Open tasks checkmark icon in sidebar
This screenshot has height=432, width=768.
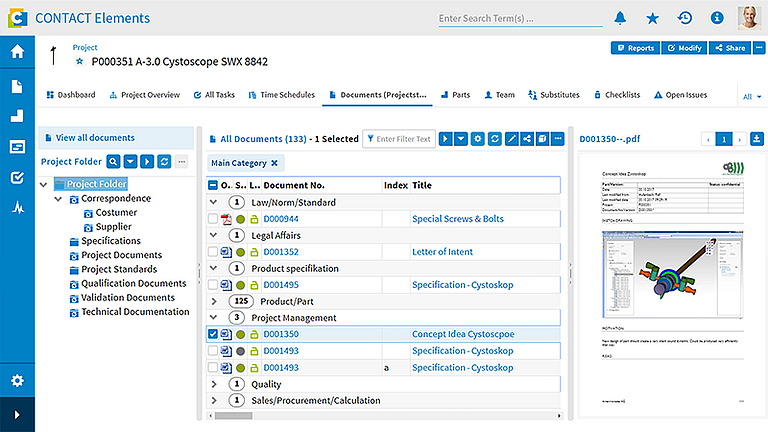[17, 177]
